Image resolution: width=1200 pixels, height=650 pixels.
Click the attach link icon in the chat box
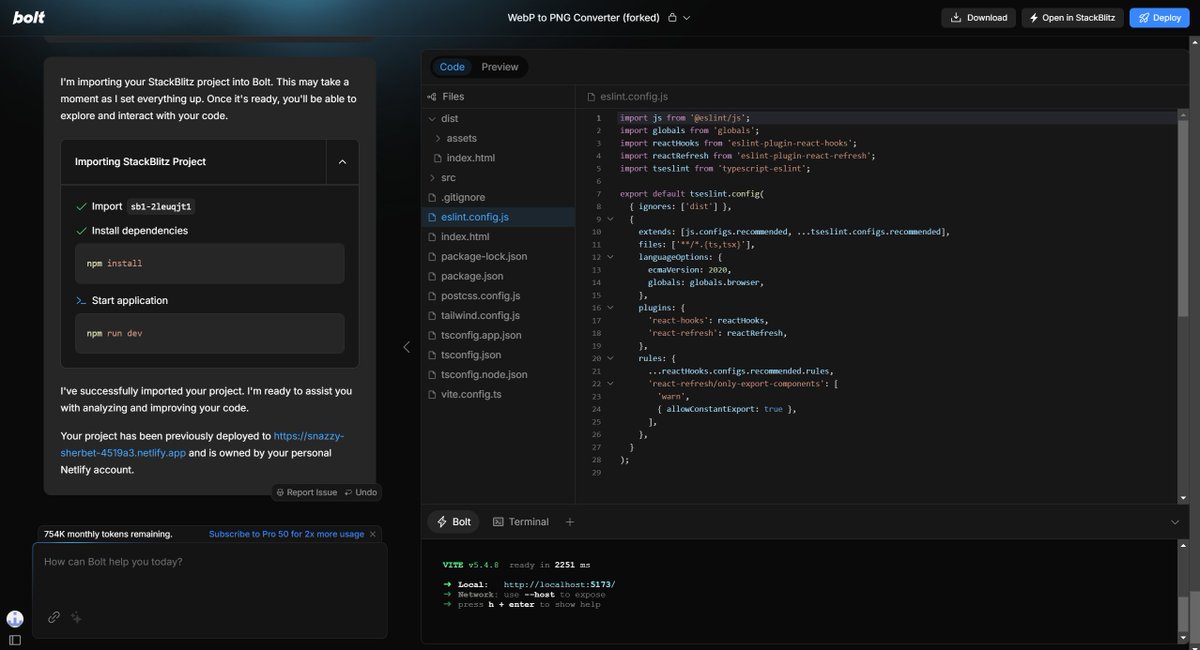[53, 617]
